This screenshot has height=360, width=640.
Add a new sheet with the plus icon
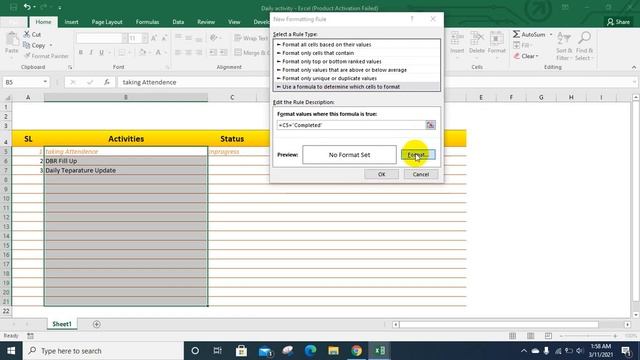[x=97, y=324]
